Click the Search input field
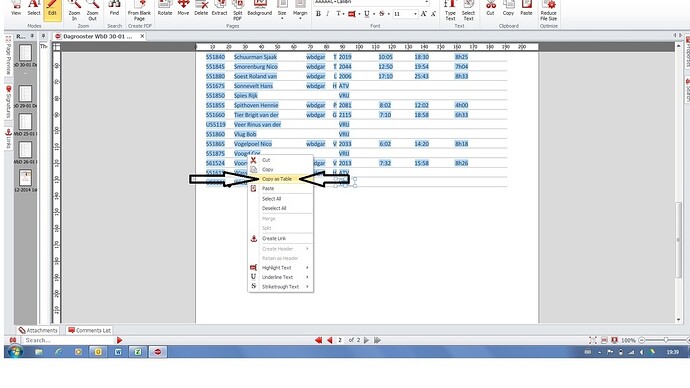Viewport: 690px width, 388px height. pyautogui.click(x=68, y=340)
